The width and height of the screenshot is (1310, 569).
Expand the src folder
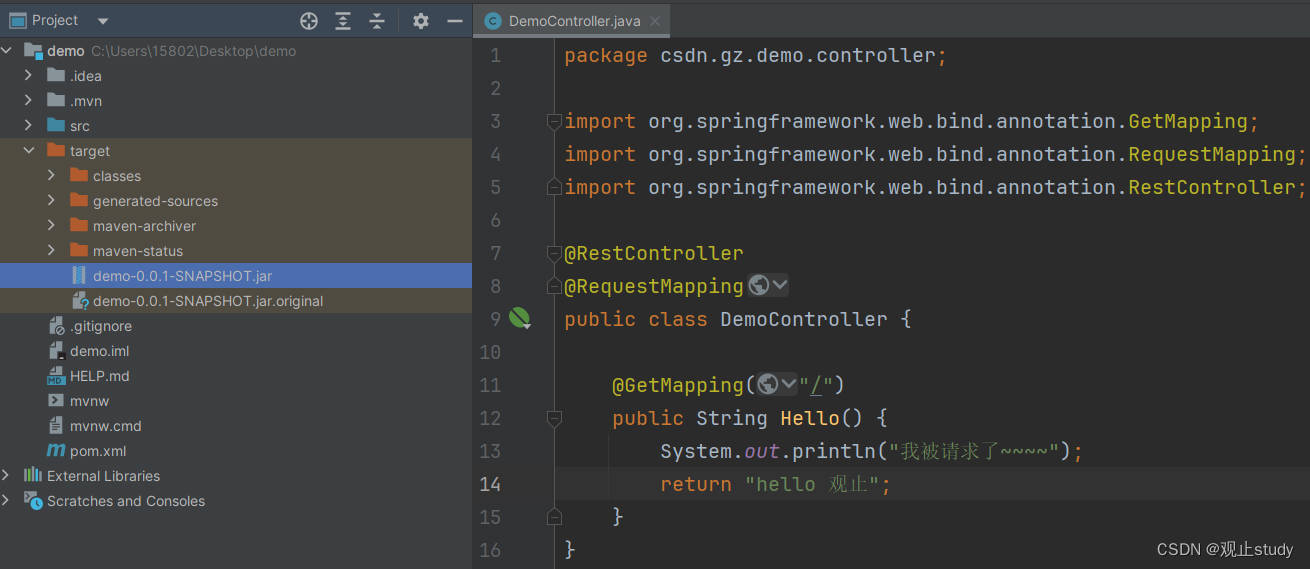click(29, 126)
